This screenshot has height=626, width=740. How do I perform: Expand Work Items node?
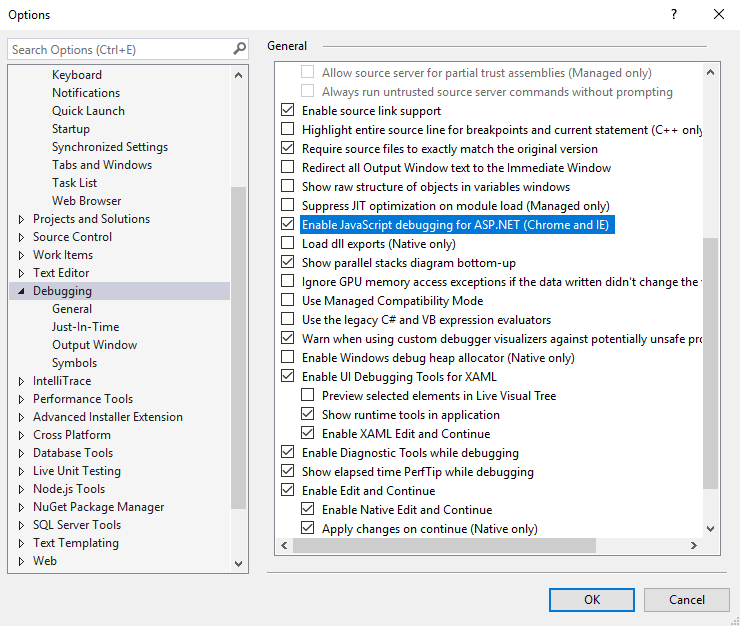click(21, 255)
